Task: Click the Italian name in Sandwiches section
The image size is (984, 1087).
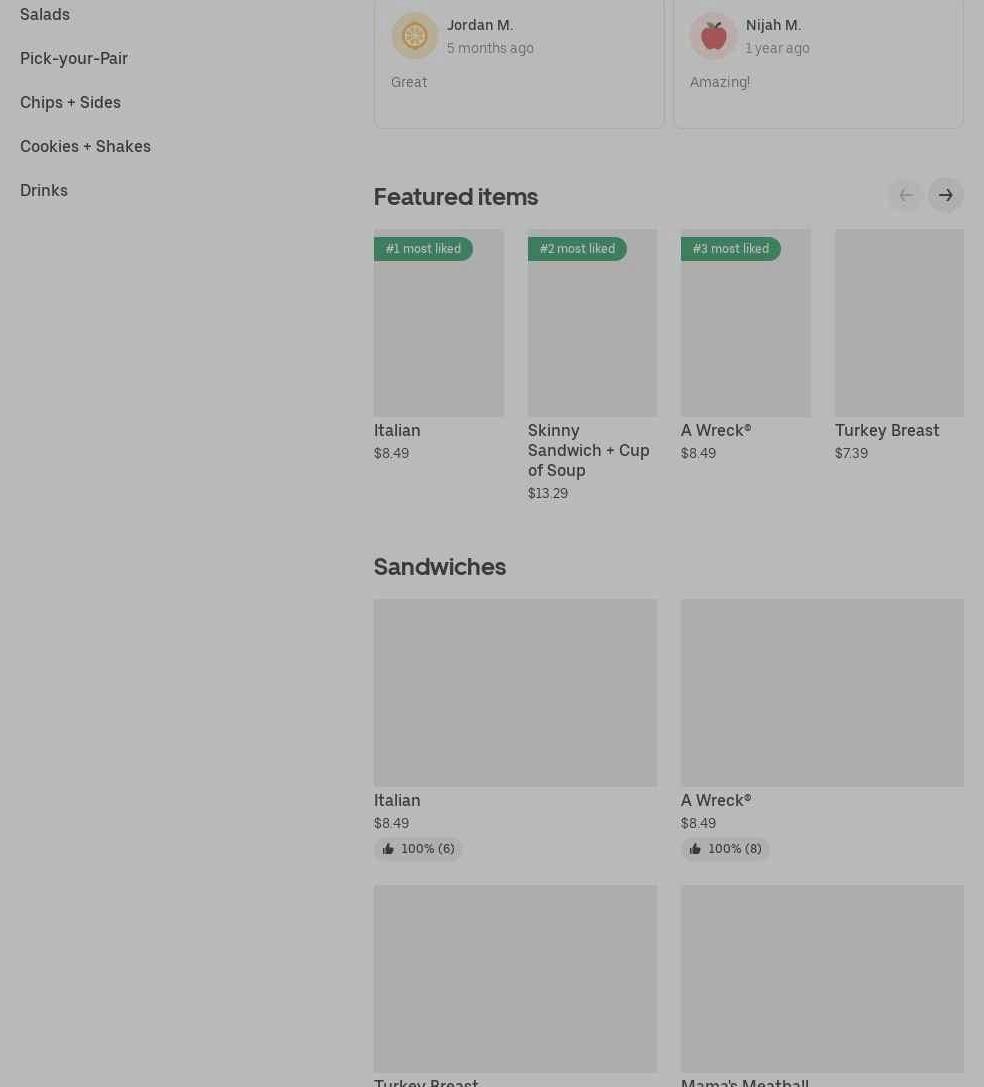Action: click(x=397, y=800)
